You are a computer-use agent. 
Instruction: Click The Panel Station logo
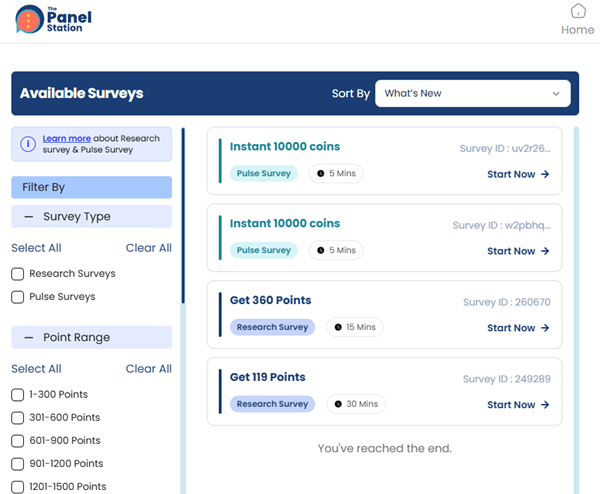pyautogui.click(x=53, y=19)
